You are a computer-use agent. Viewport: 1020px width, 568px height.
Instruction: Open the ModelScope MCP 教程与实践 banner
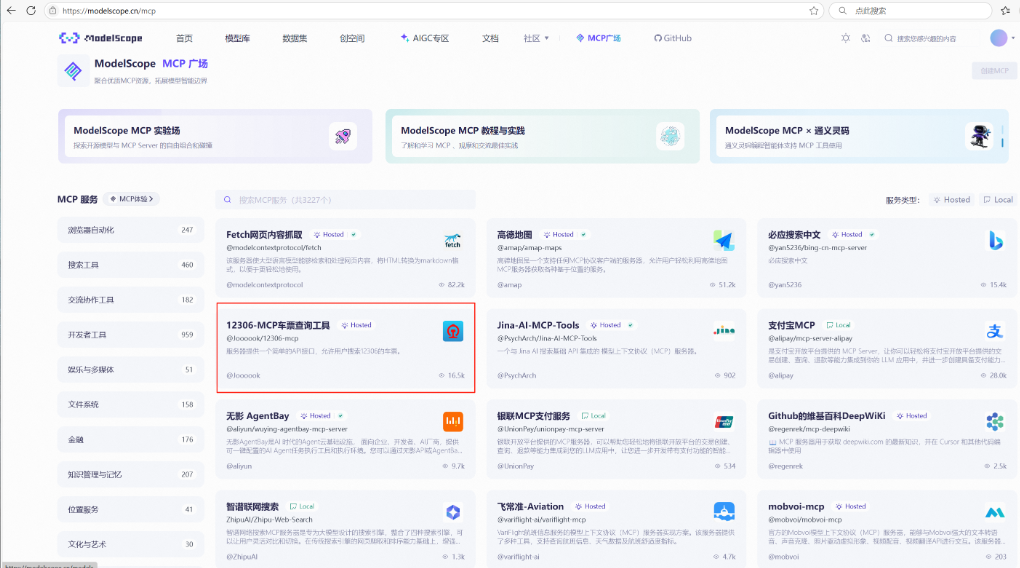[543, 136]
